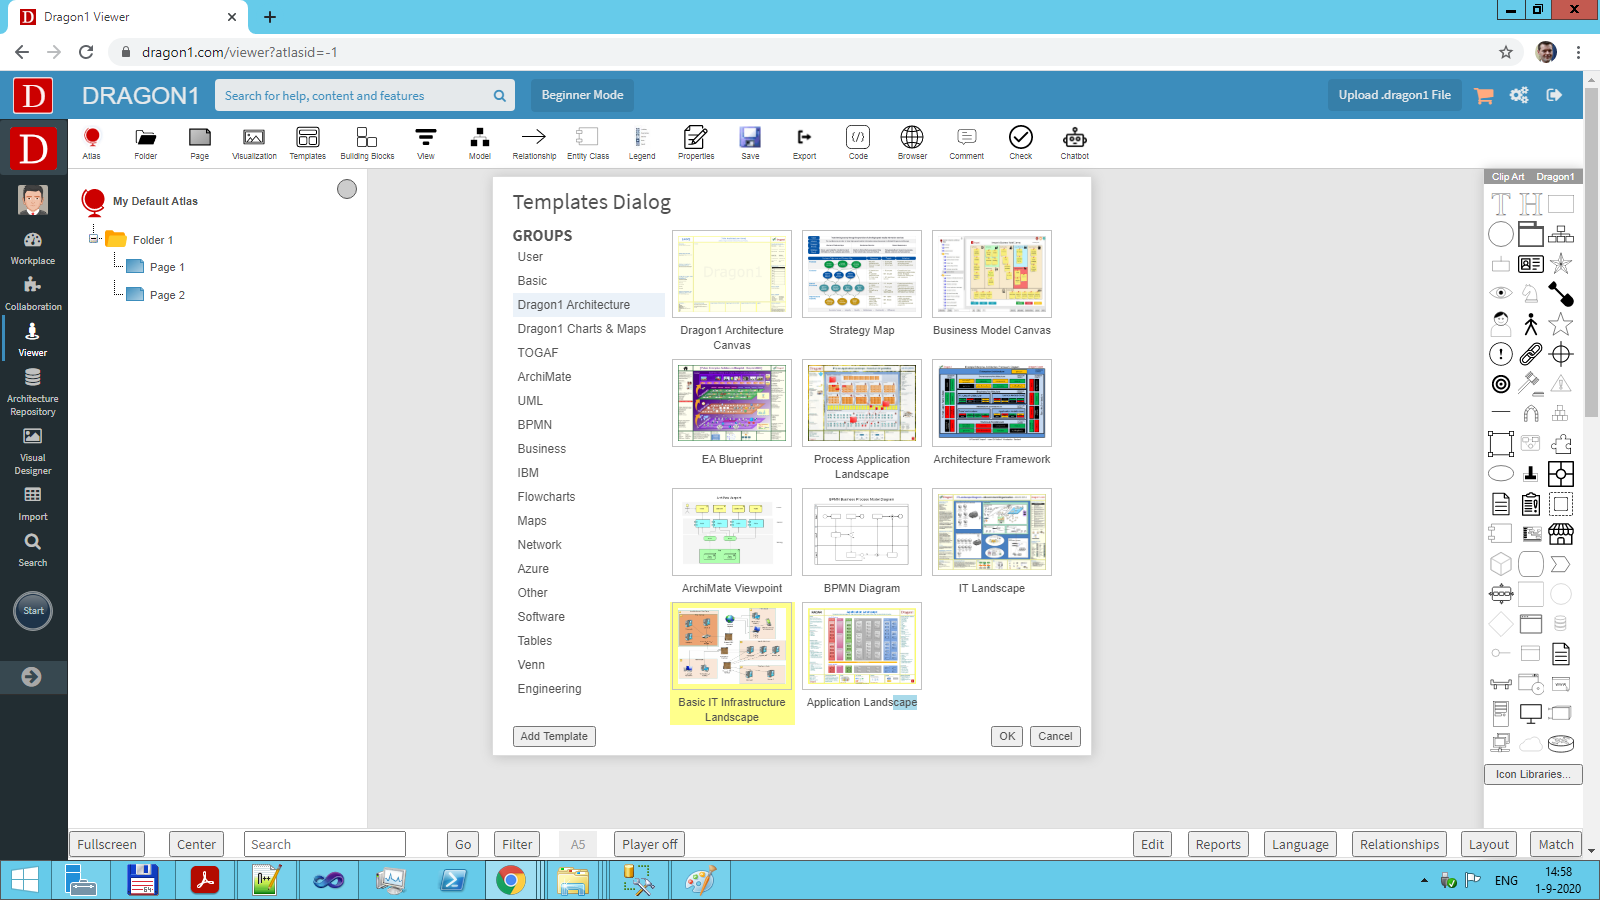This screenshot has height=900, width=1600.
Task: Open the Templates toolbar icon
Action: 308,143
